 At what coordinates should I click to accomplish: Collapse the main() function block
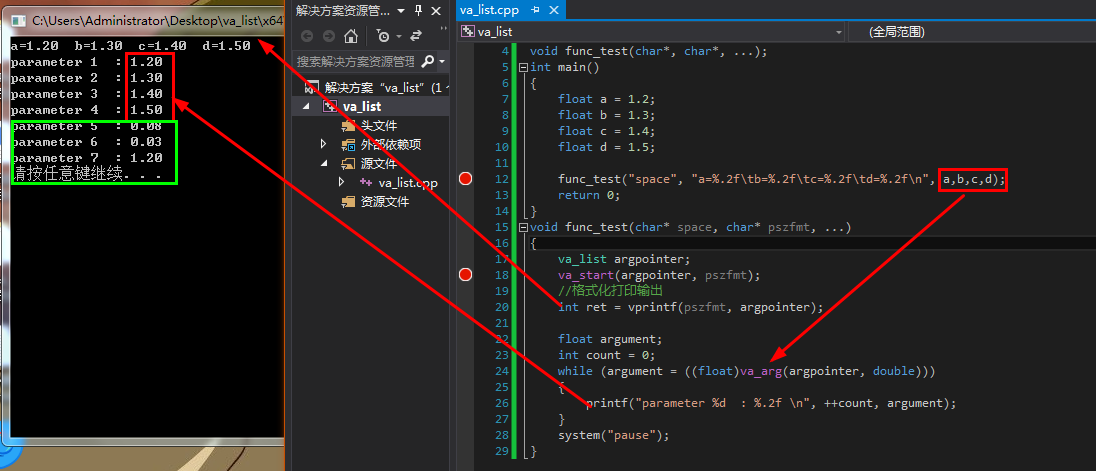pyautogui.click(x=523, y=68)
